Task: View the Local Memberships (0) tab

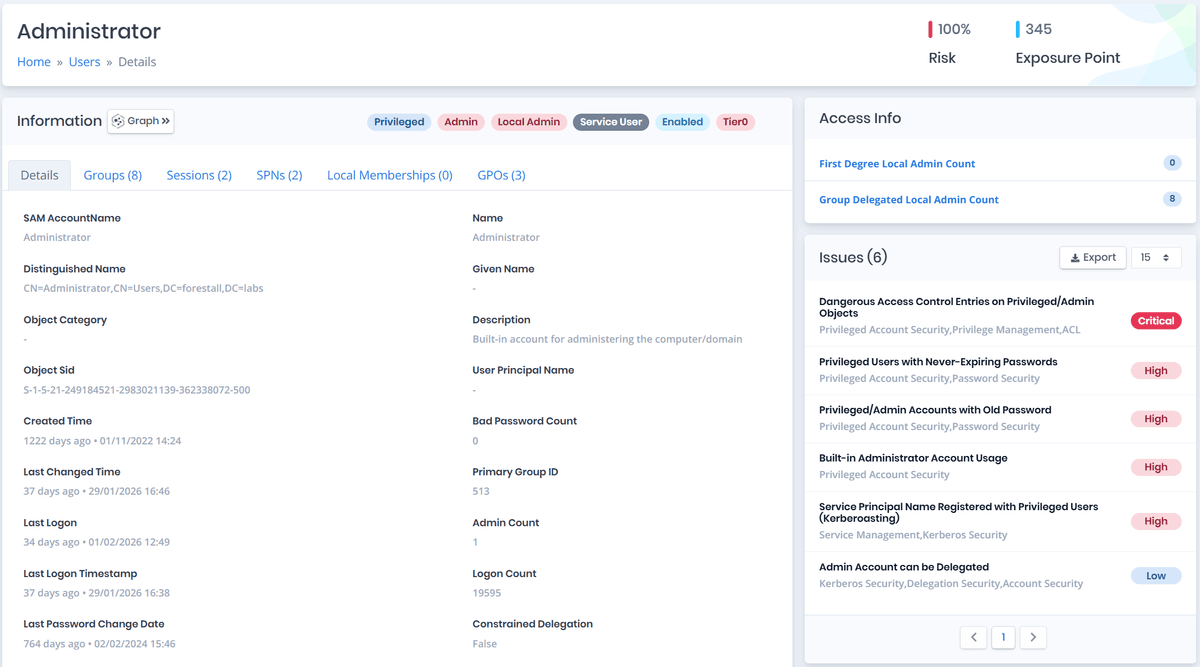Action: [x=389, y=175]
